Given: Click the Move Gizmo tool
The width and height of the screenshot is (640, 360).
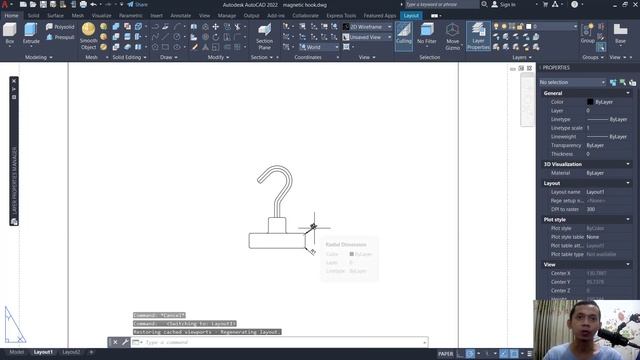Looking at the screenshot, I should click(452, 36).
